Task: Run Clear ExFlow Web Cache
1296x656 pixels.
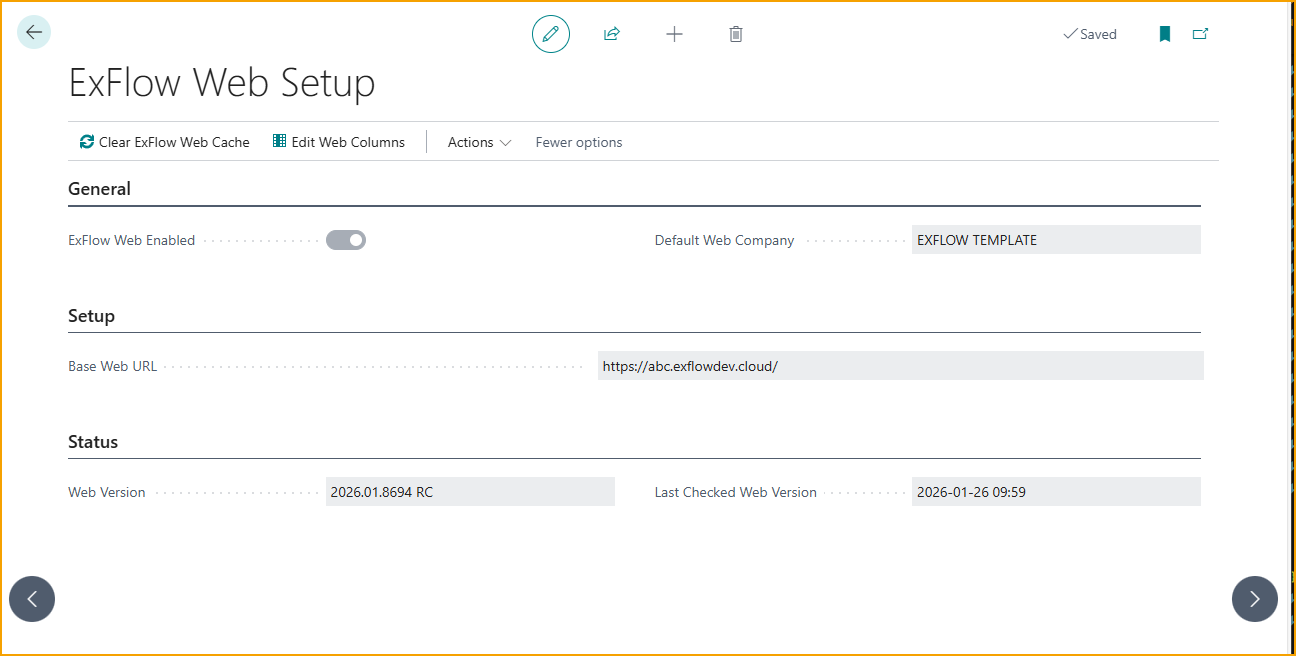Action: (x=163, y=141)
